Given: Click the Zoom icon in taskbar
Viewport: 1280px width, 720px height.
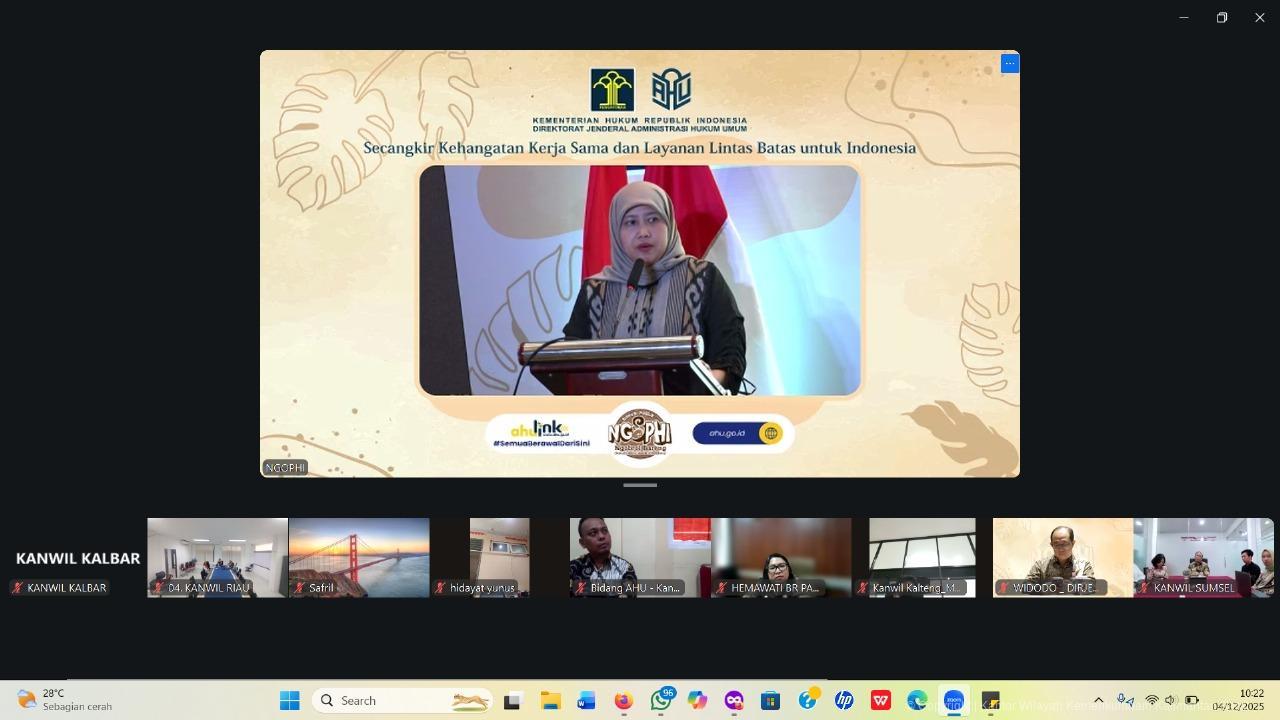Looking at the screenshot, I should 954,701.
